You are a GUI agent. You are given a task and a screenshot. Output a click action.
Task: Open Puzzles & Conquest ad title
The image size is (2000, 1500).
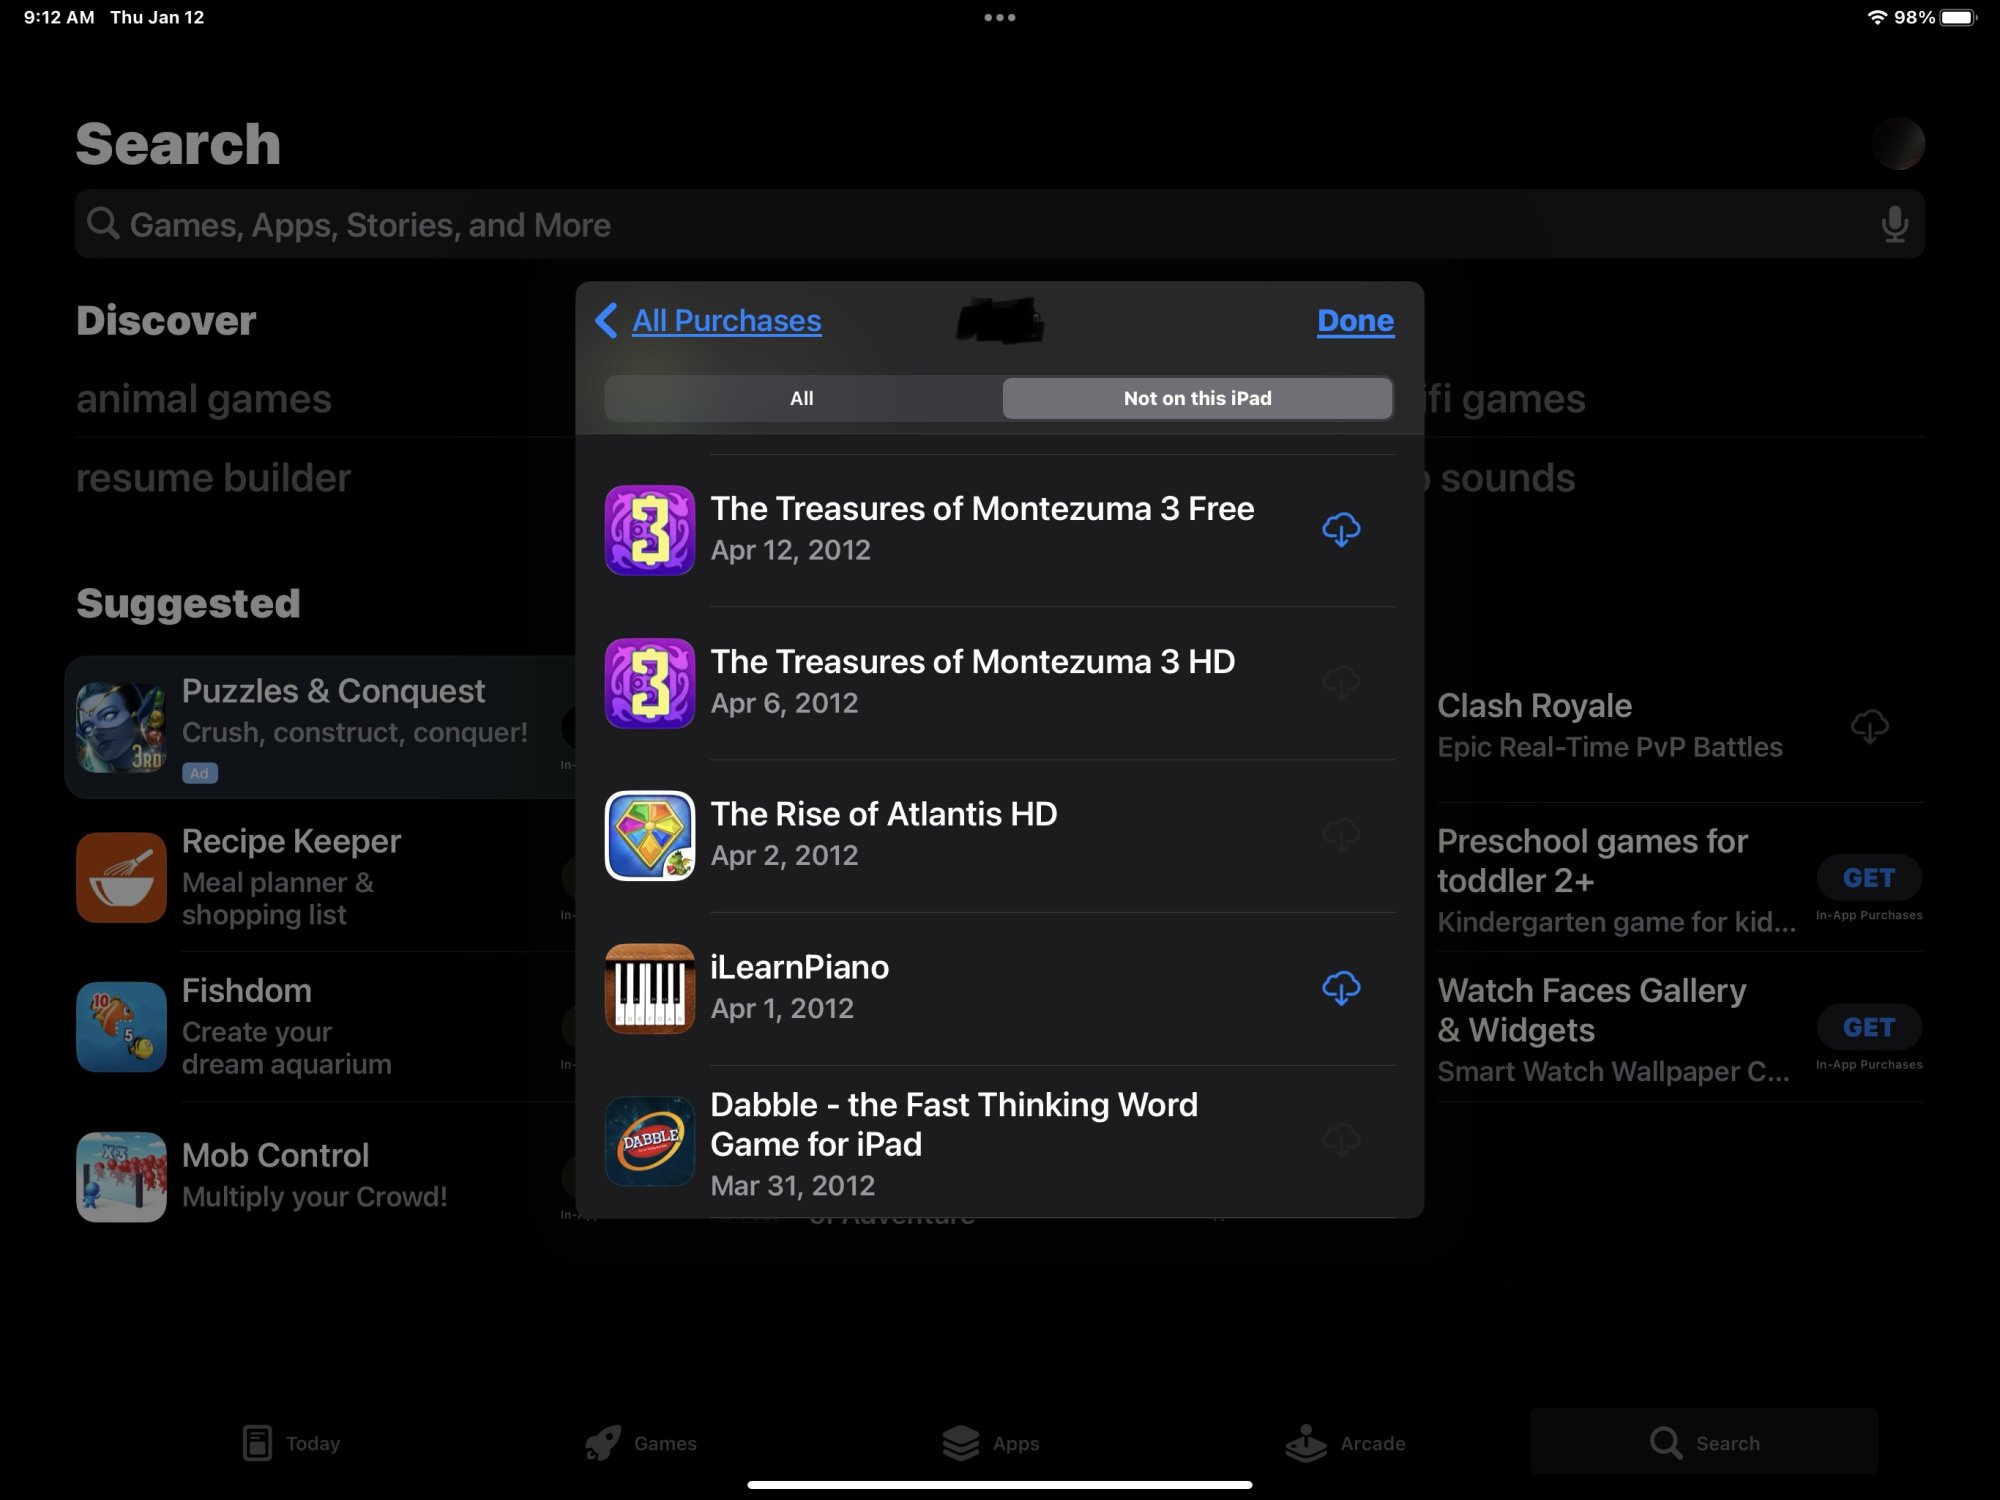(x=333, y=691)
